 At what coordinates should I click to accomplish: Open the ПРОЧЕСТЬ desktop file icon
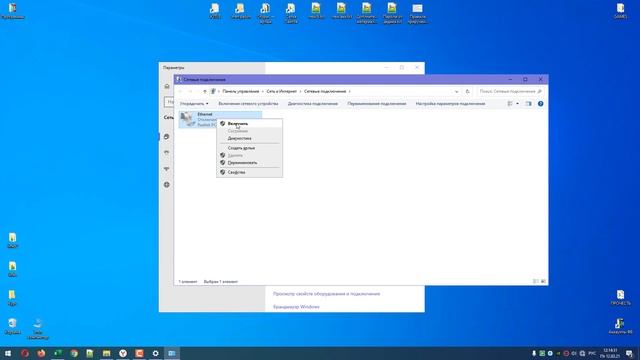click(620, 298)
